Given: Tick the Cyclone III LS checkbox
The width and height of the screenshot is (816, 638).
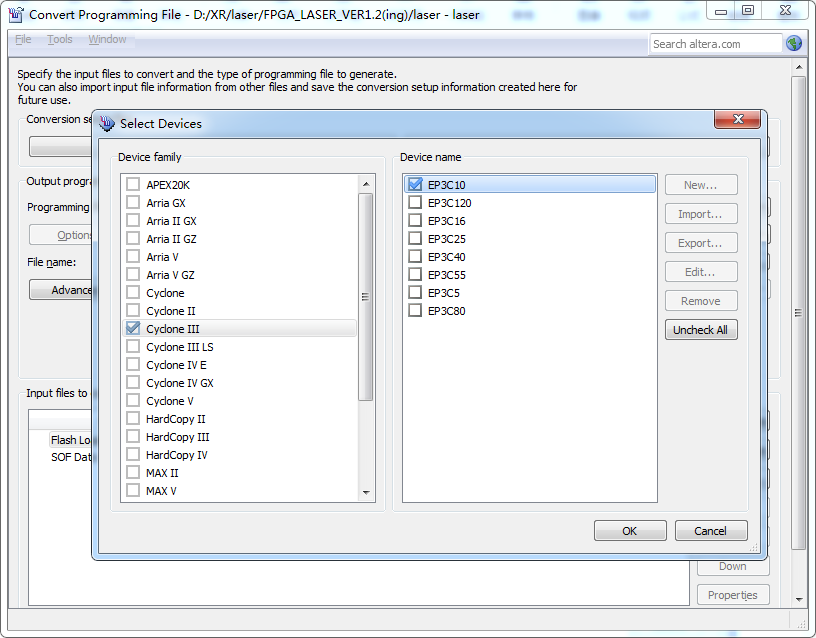Looking at the screenshot, I should (133, 347).
